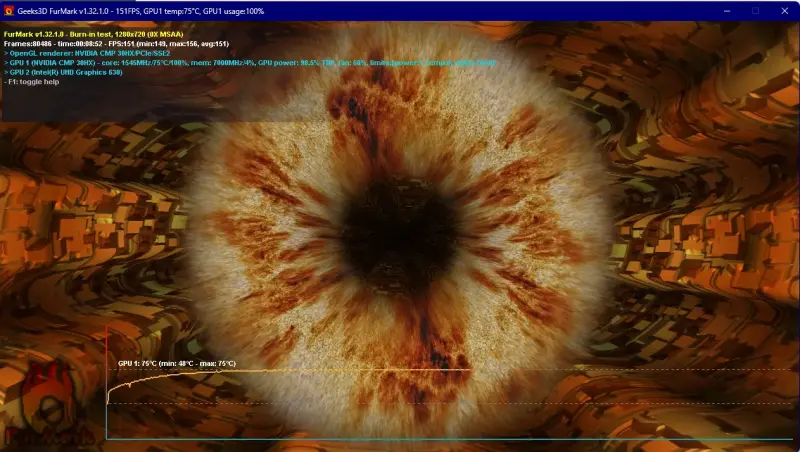Image resolution: width=800 pixels, height=452 pixels.
Task: Click the GPU 1 temperature graph label
Action: [x=177, y=363]
